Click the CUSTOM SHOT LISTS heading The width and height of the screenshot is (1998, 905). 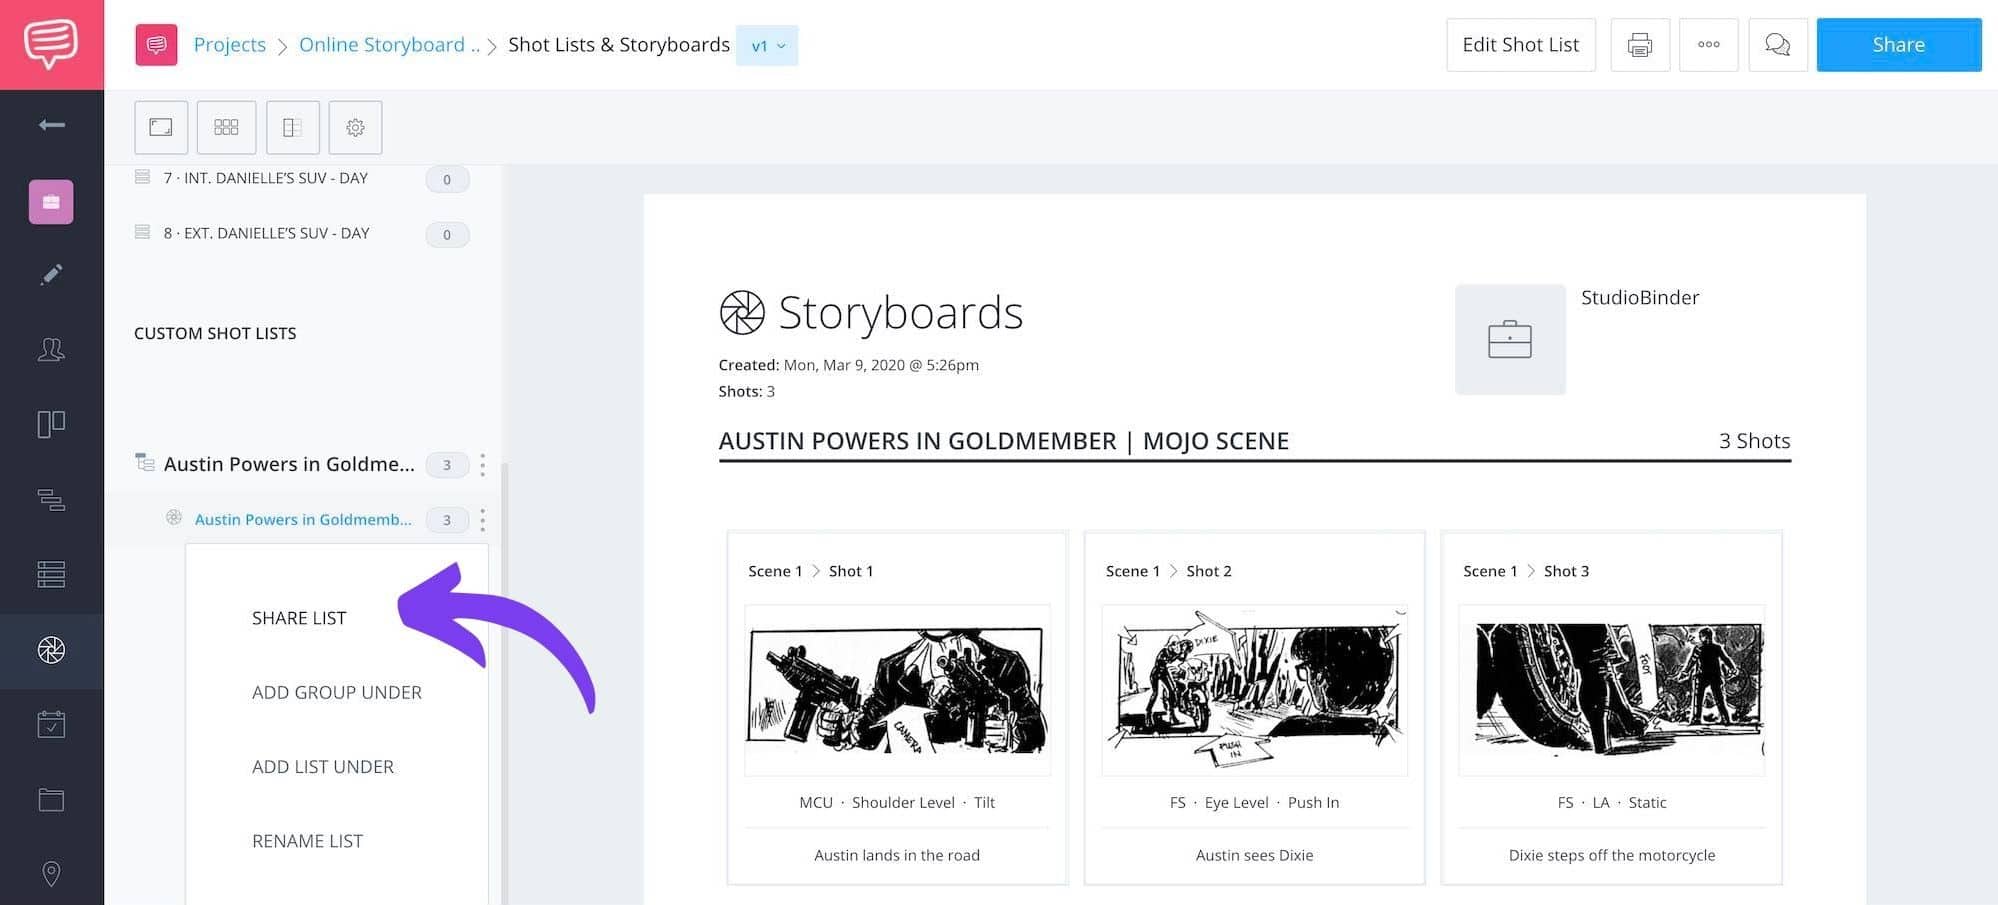coord(215,333)
